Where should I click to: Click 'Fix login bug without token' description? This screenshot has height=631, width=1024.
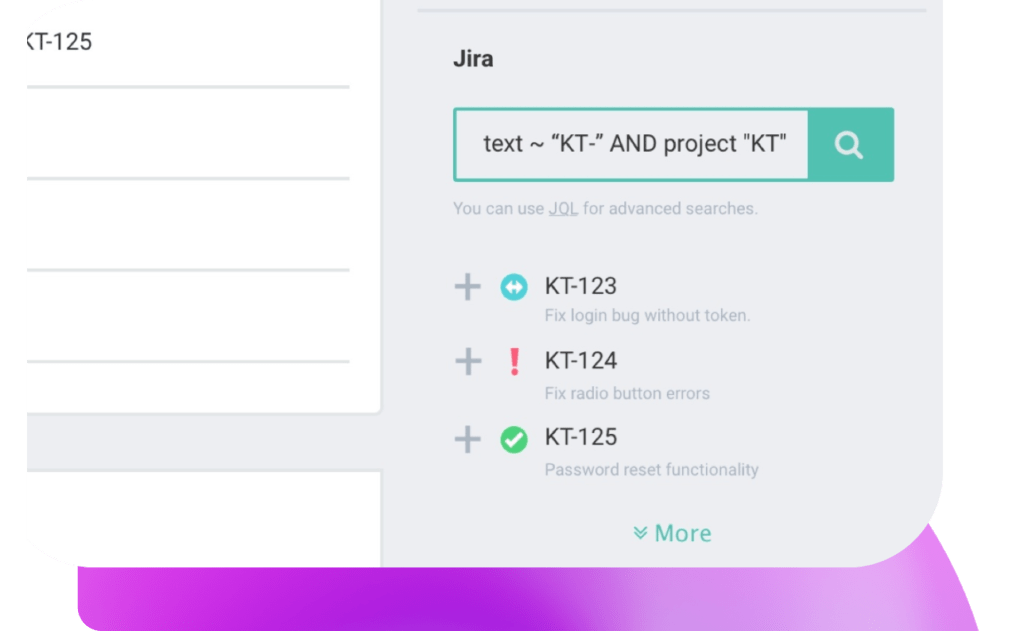pyautogui.click(x=647, y=316)
